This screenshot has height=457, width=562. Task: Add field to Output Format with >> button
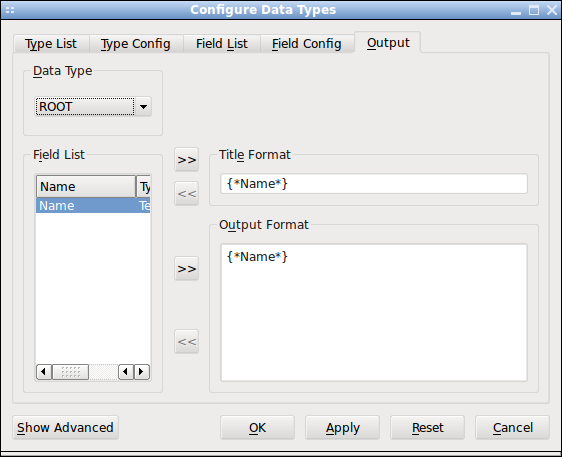187,268
